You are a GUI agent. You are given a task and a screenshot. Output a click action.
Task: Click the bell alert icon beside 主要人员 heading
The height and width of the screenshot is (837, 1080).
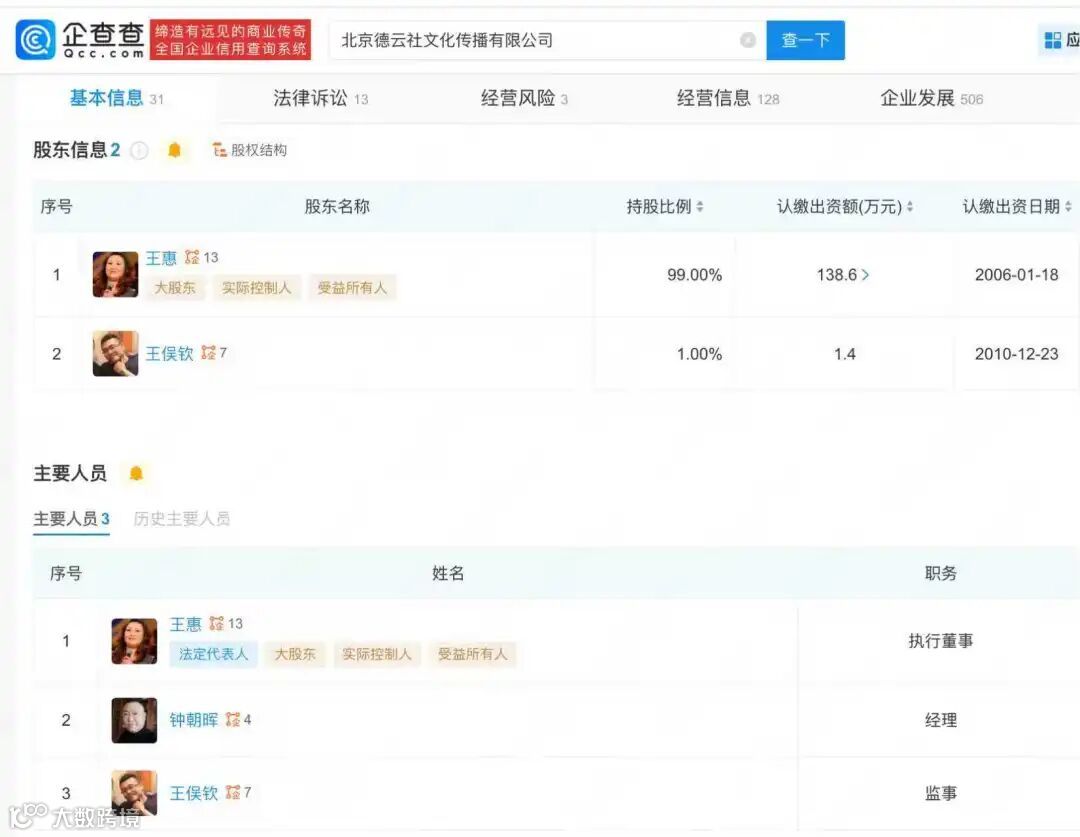136,473
